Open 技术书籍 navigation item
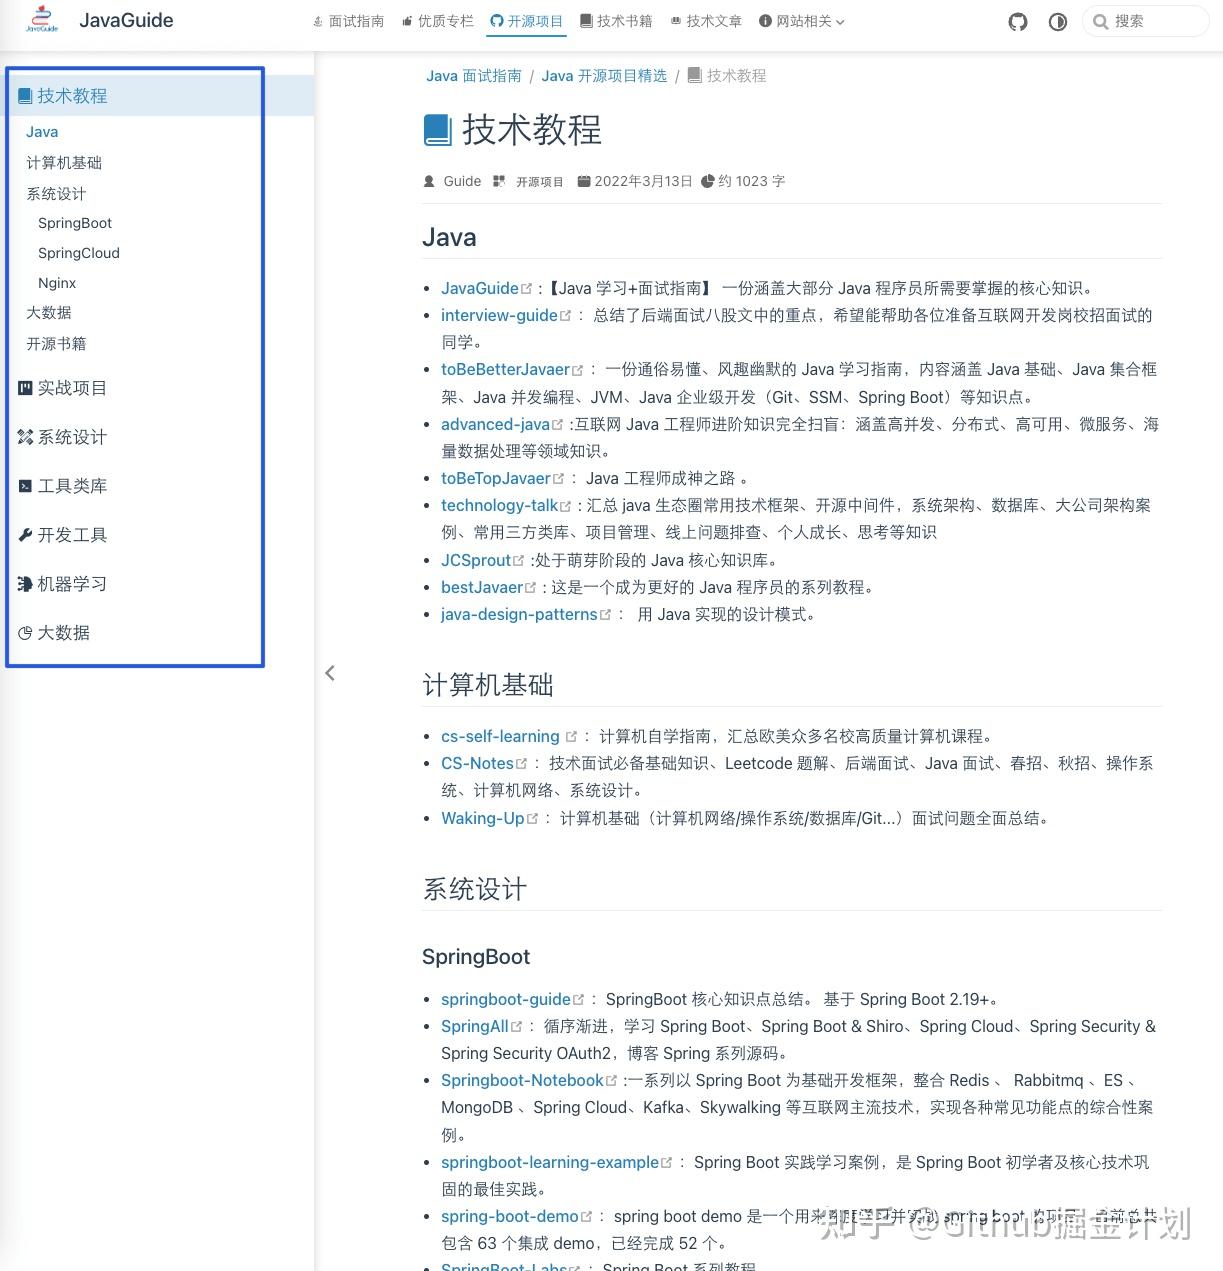This screenshot has width=1223, height=1271. click(x=616, y=21)
